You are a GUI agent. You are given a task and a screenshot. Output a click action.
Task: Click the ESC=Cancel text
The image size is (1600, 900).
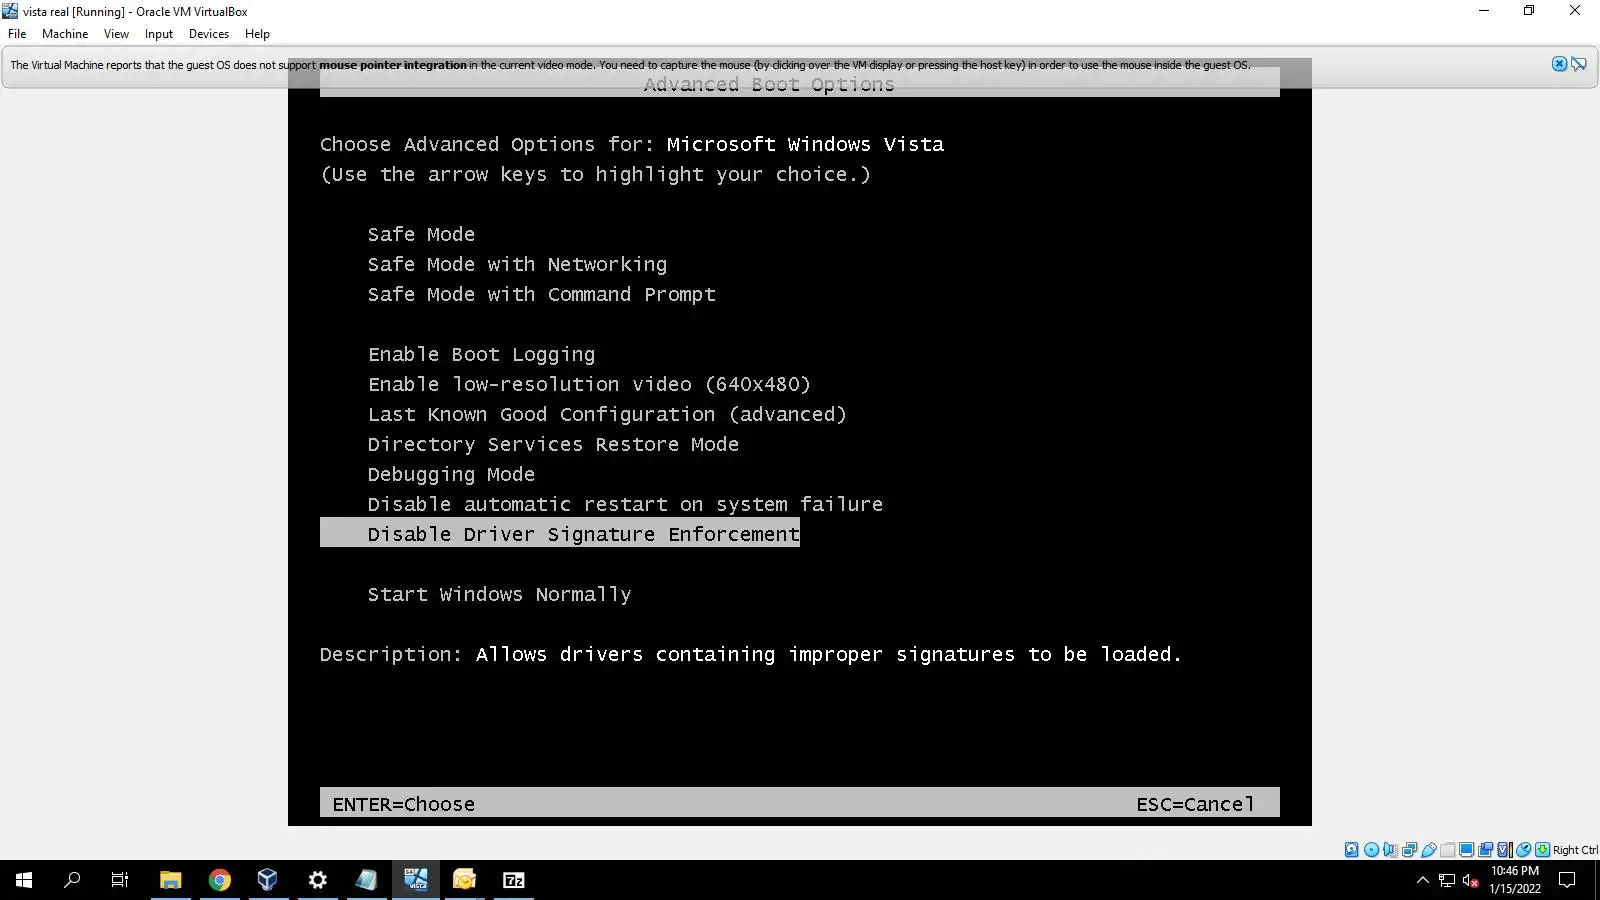[x=1195, y=804]
